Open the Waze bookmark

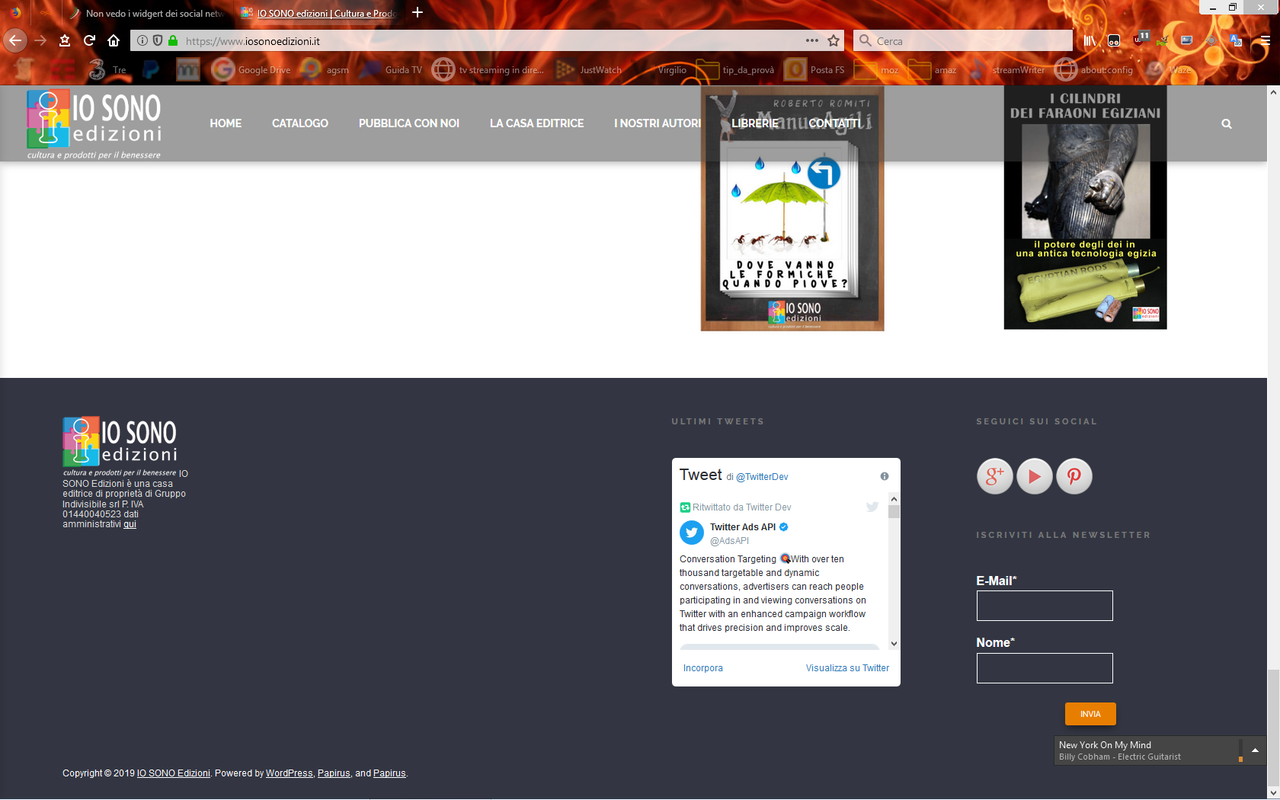(x=1170, y=70)
